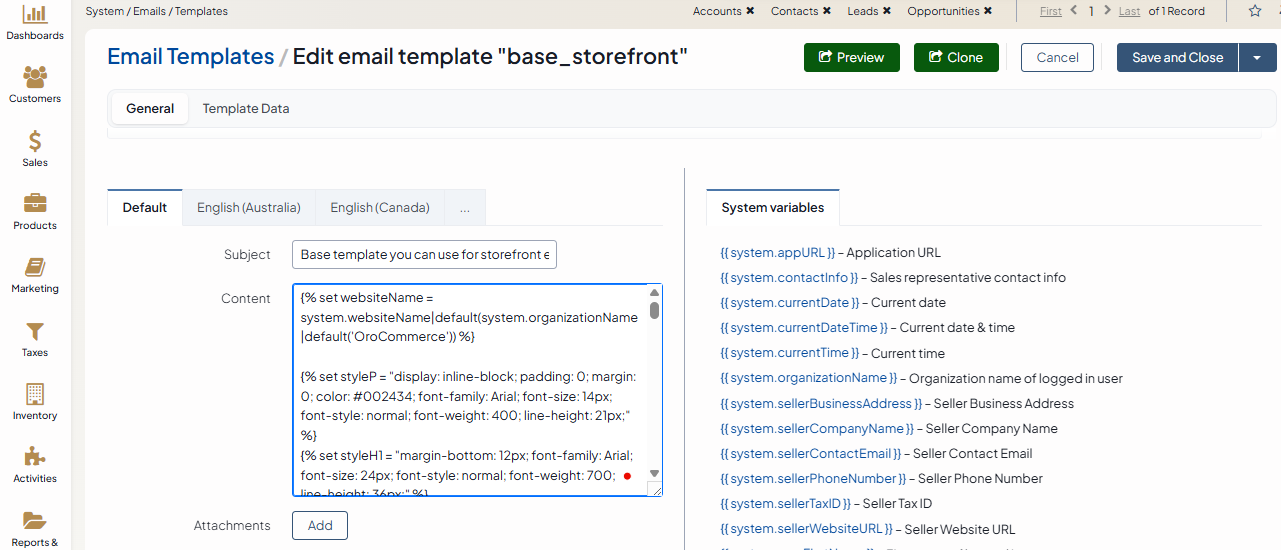Go to next record arrow
The image size is (1281, 550).
coord(1107,11)
